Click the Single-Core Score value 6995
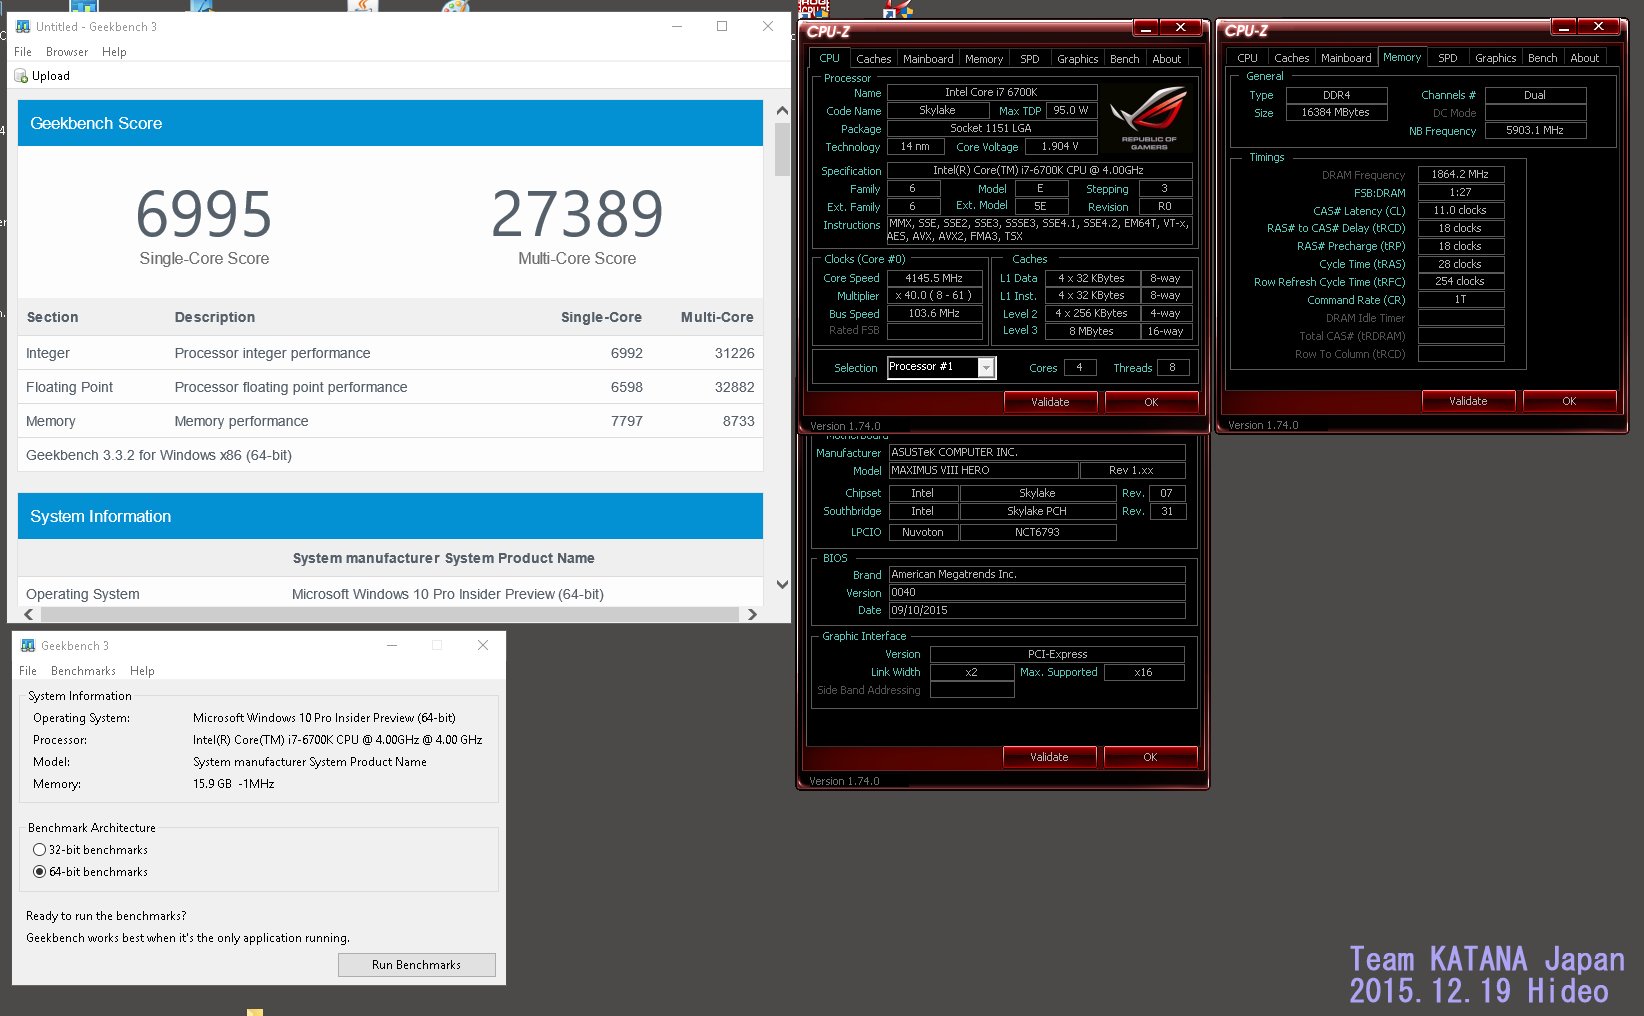Image resolution: width=1644 pixels, height=1016 pixels. pos(204,214)
